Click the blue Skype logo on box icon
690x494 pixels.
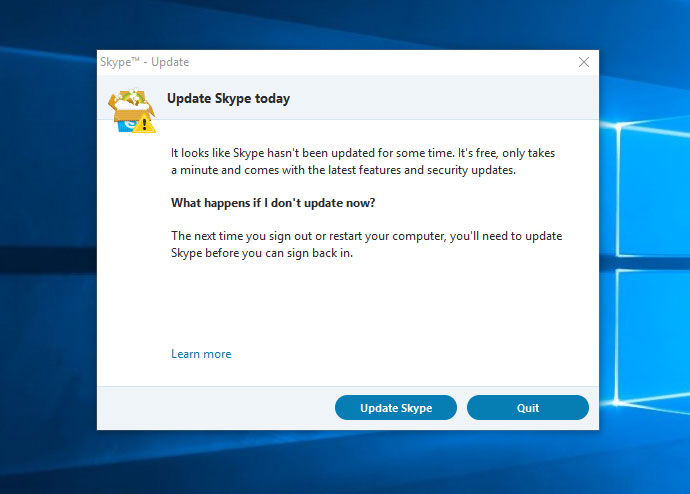coord(125,122)
